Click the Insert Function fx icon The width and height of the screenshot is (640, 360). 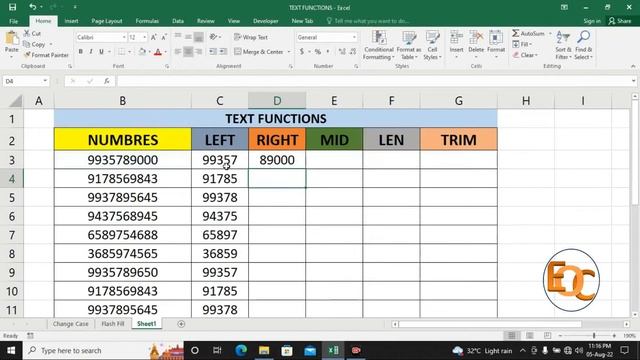(x=107, y=81)
